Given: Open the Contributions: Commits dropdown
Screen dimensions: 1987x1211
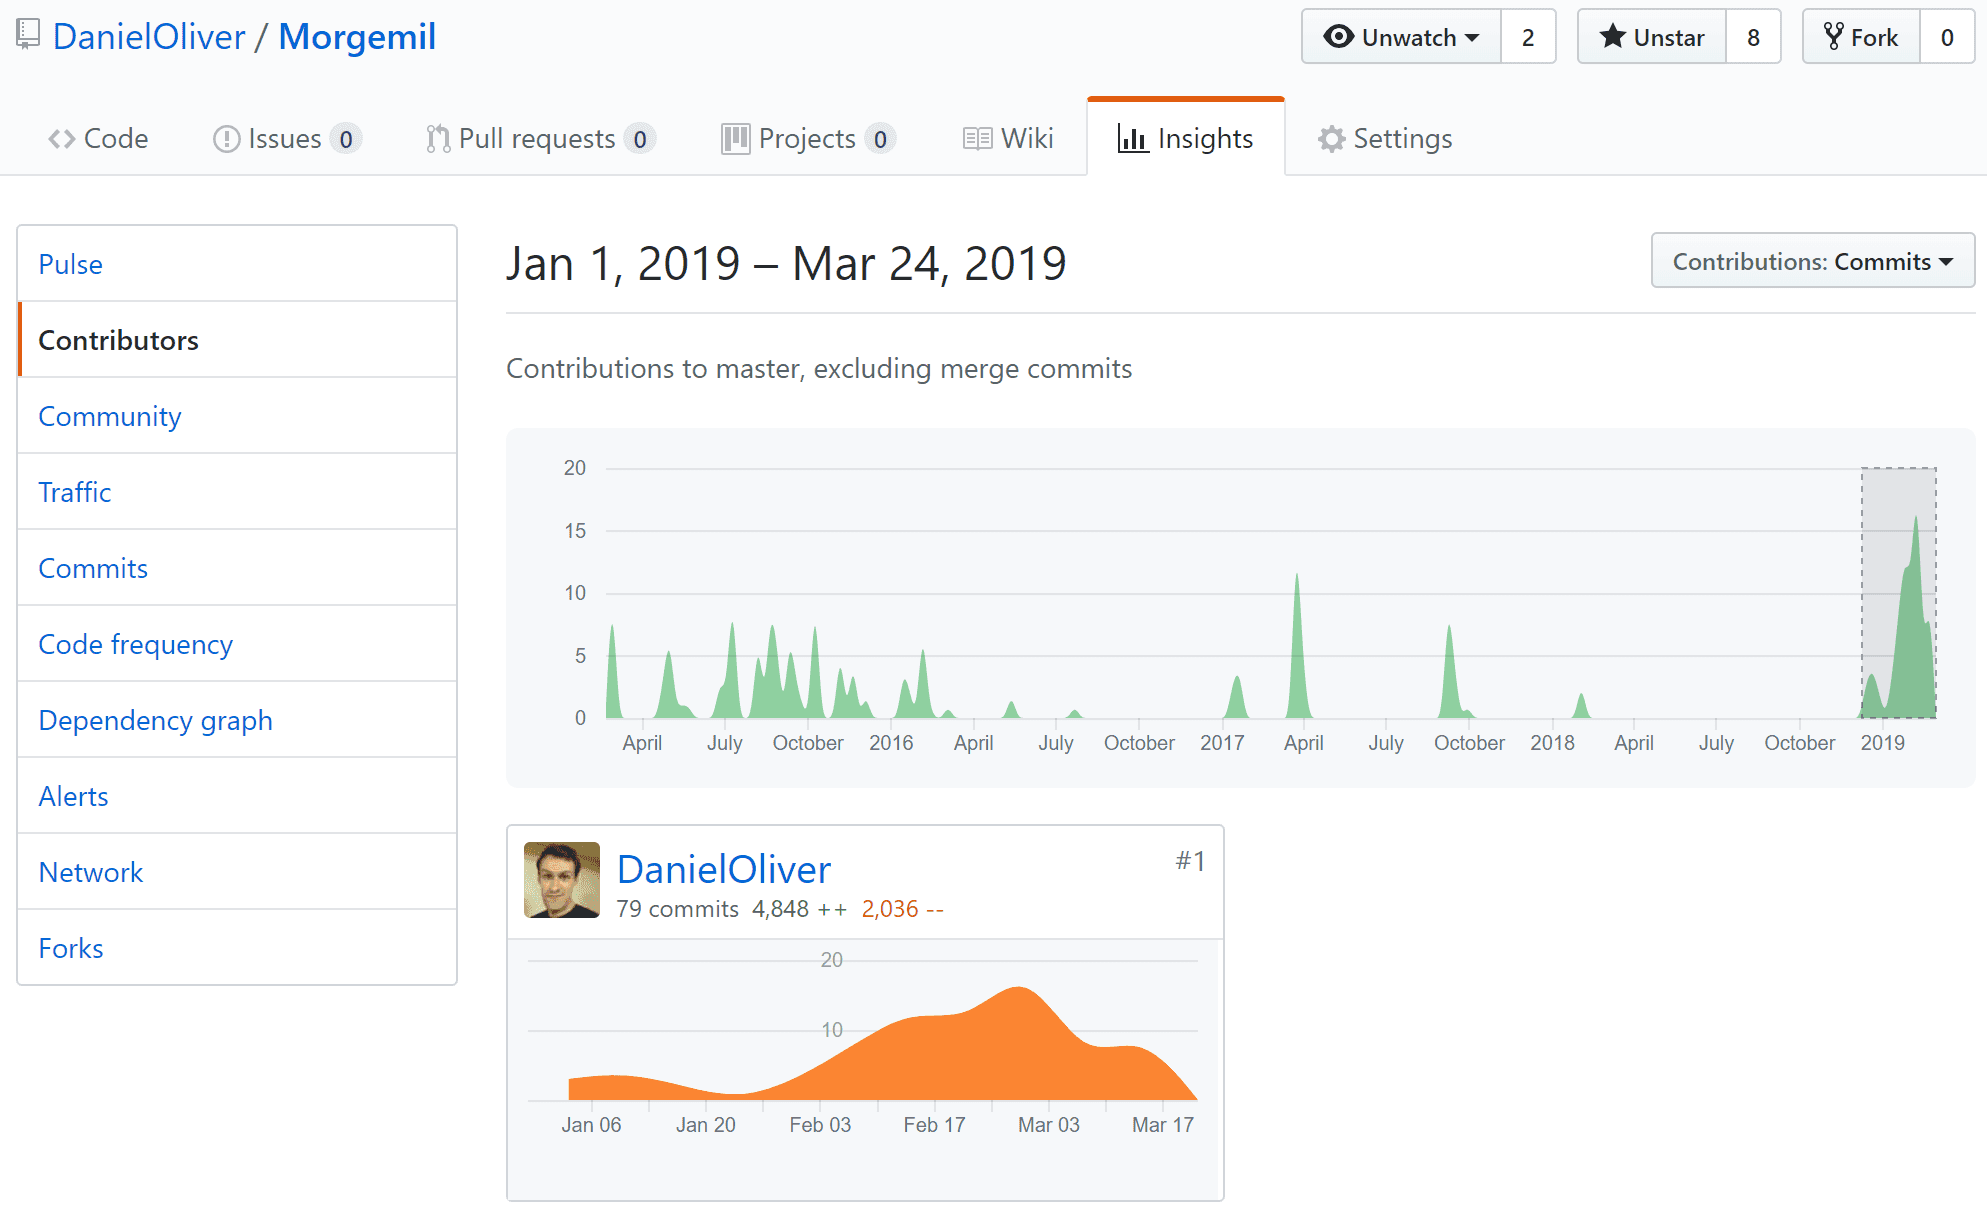Looking at the screenshot, I should pos(1812,261).
